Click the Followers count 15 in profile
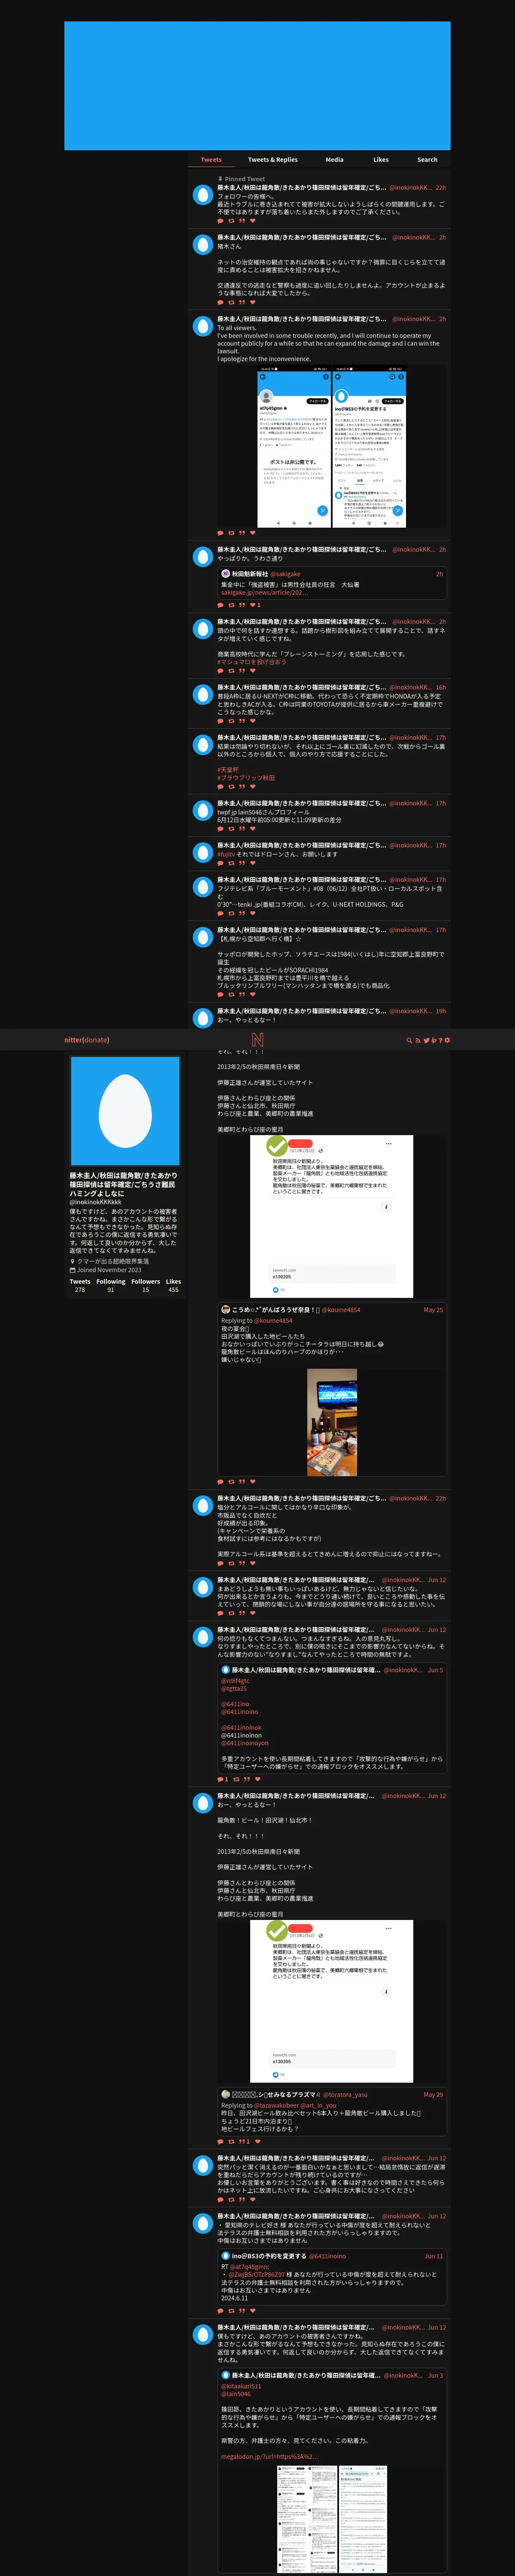Screen dimensions: 515x2576 point(145,1290)
